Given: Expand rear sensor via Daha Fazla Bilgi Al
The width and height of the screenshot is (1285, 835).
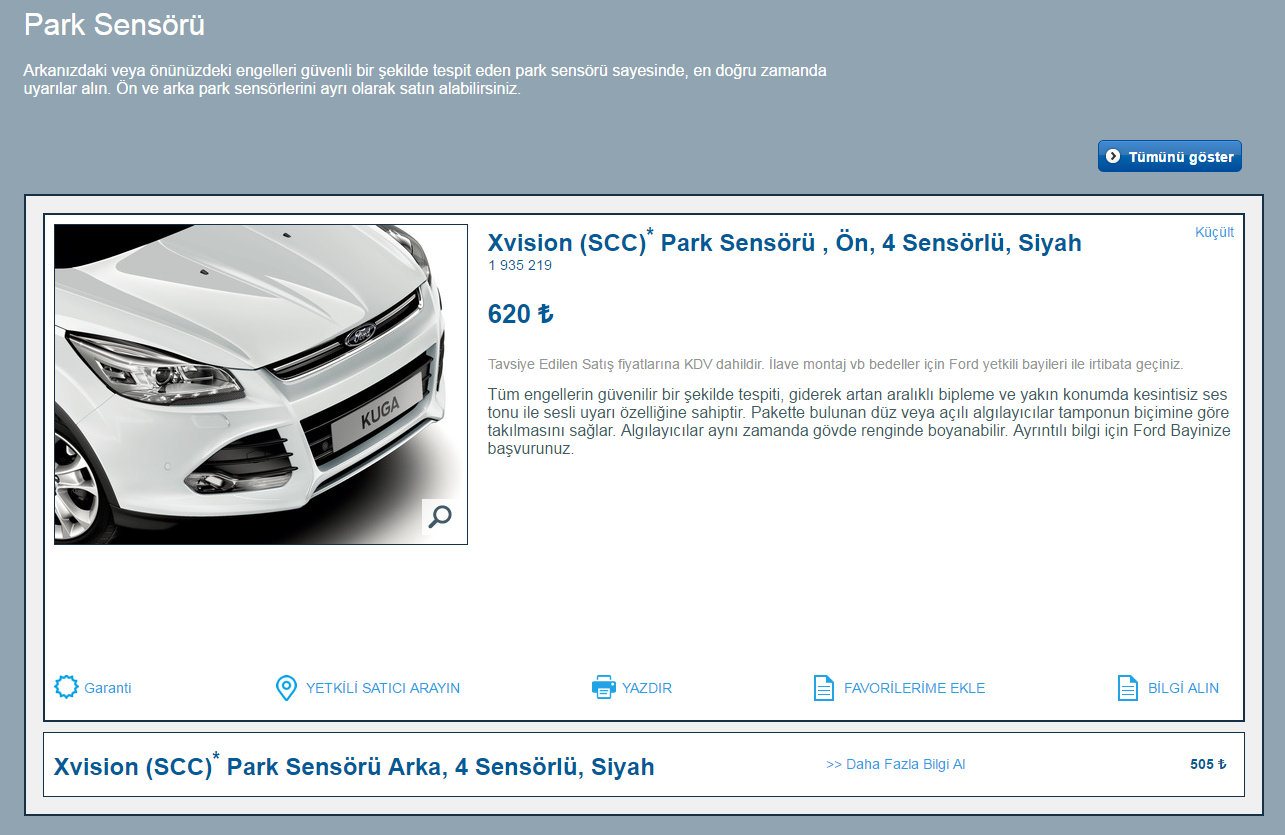Looking at the screenshot, I should 896,764.
